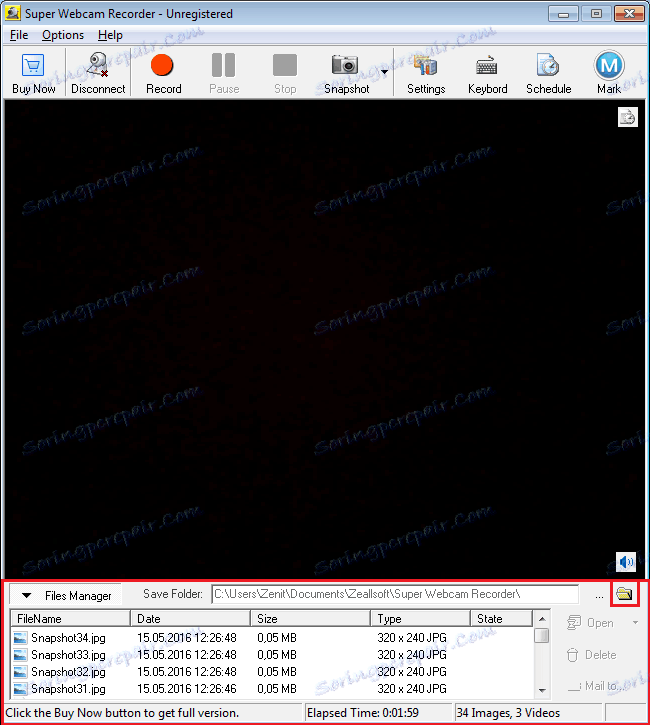Stop the recording
The width and height of the screenshot is (650, 725).
click(285, 73)
